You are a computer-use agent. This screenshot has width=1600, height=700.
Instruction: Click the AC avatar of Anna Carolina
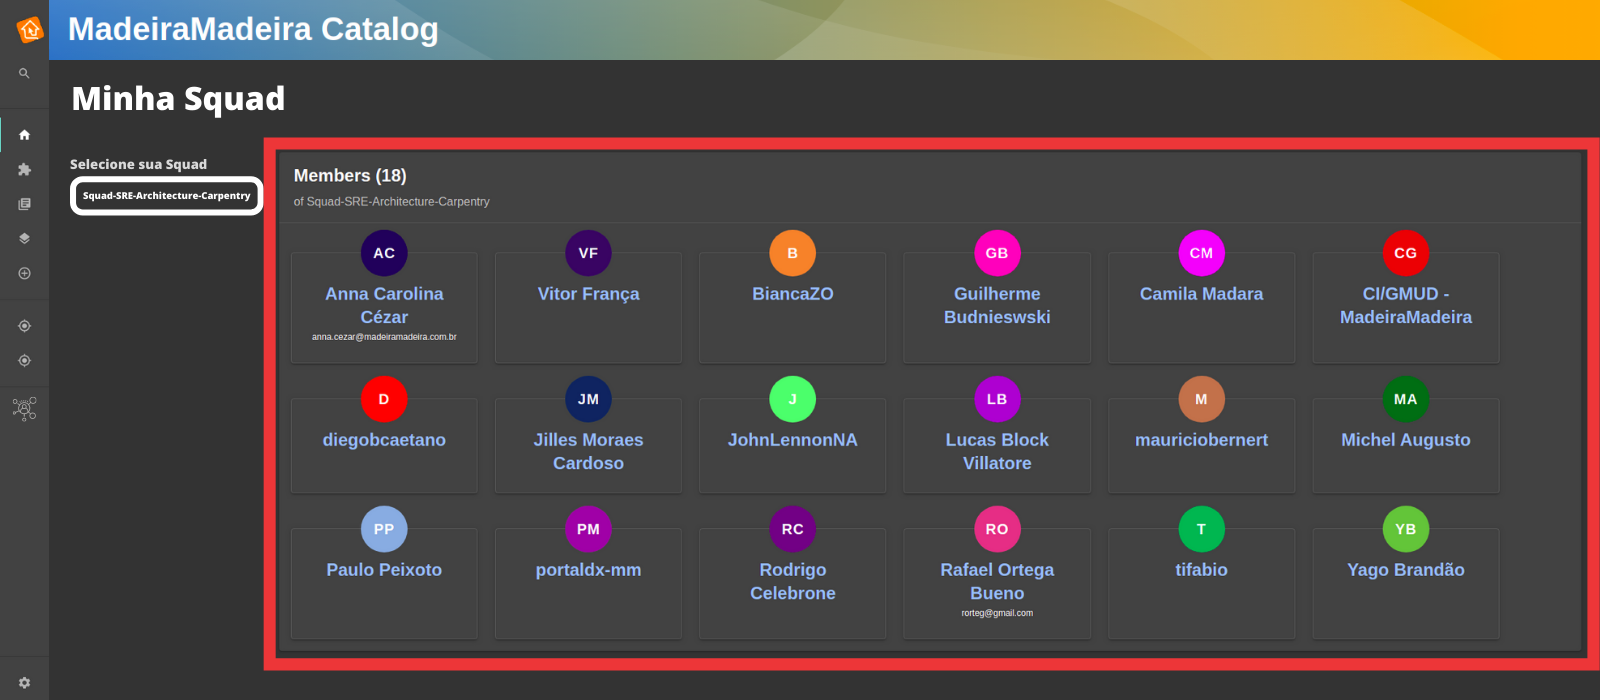pyautogui.click(x=384, y=253)
